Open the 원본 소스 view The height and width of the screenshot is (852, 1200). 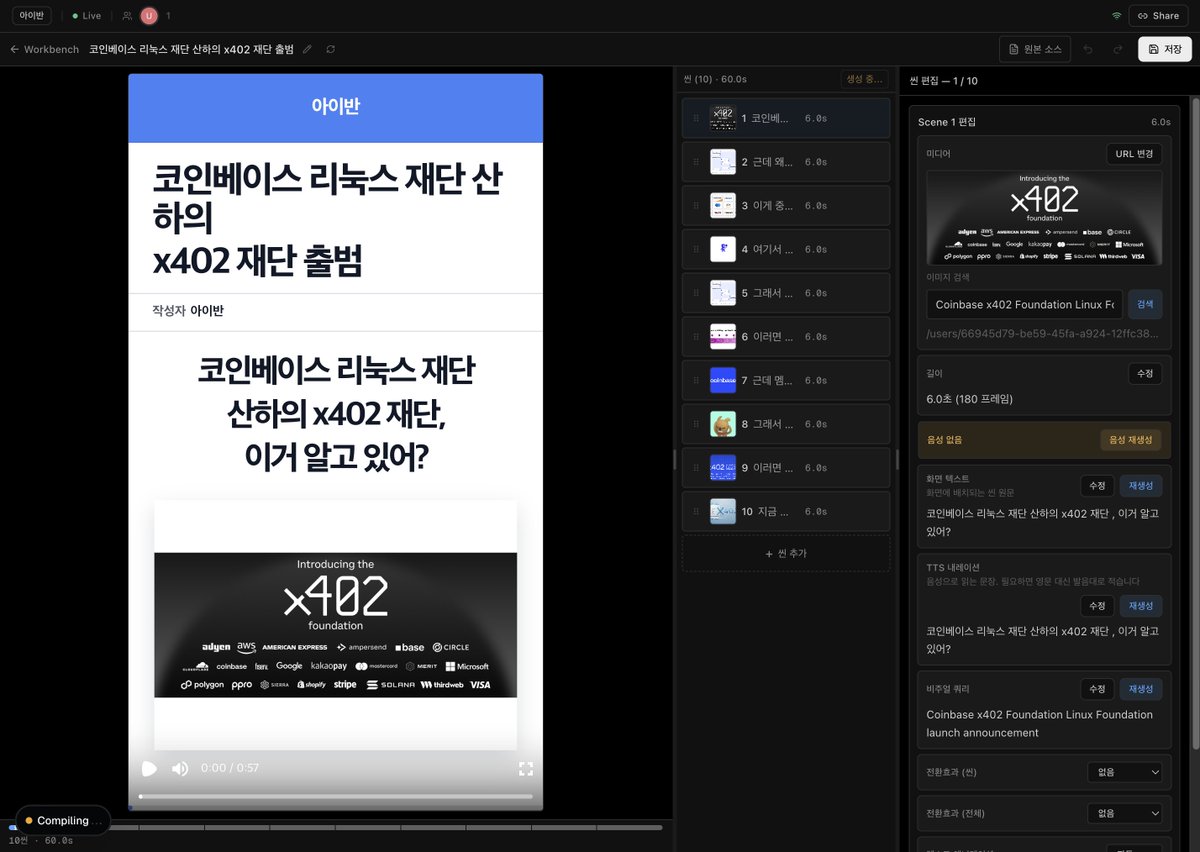pyautogui.click(x=1036, y=49)
